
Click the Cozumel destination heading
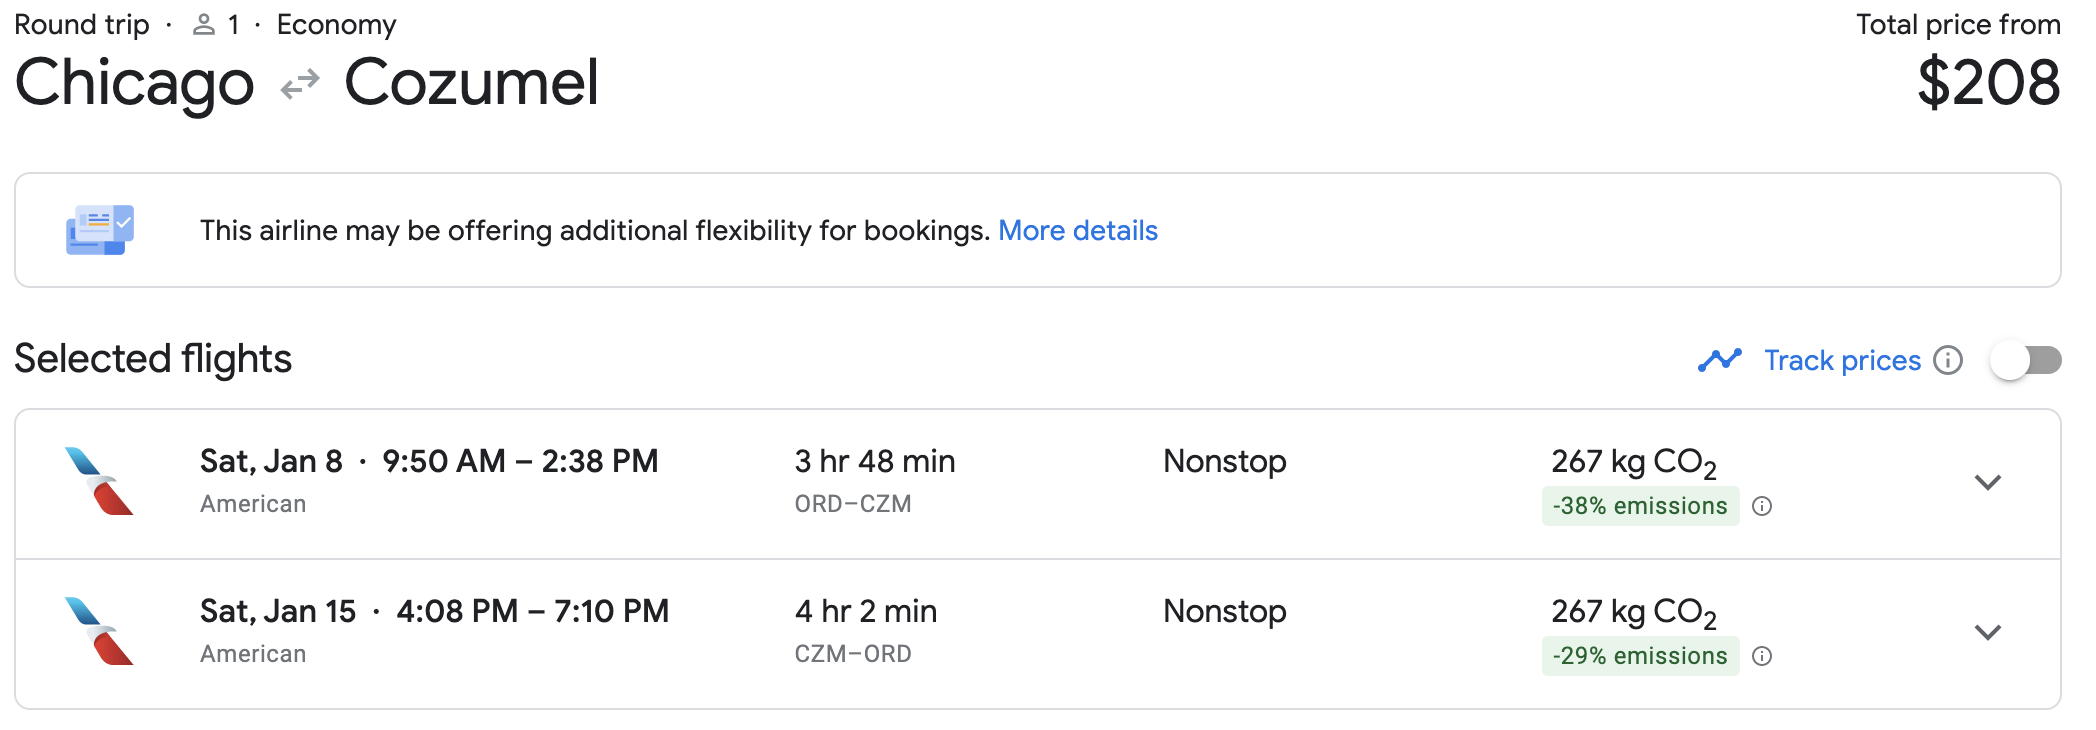point(473,84)
